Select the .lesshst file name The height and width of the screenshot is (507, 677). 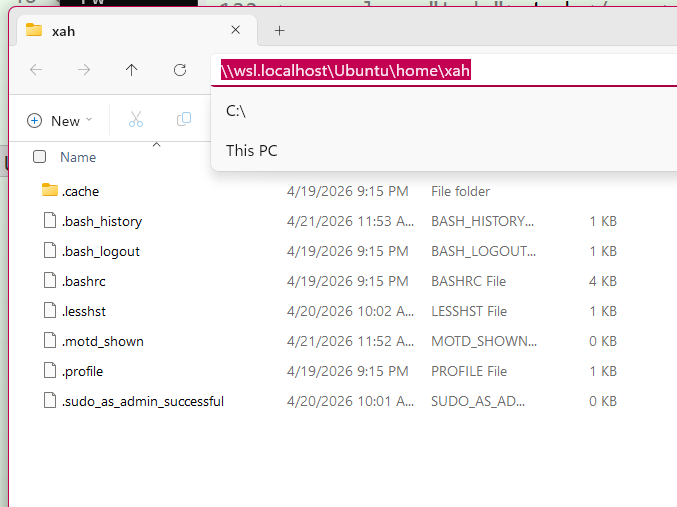point(84,311)
